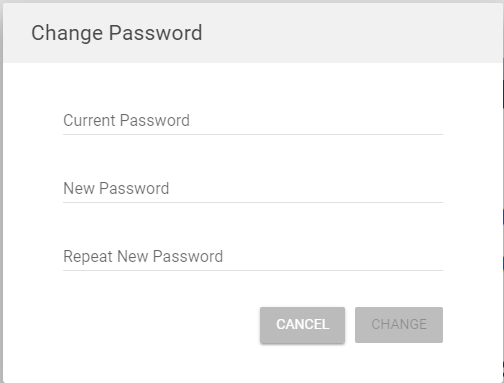Focus the New Password text field

point(253,189)
